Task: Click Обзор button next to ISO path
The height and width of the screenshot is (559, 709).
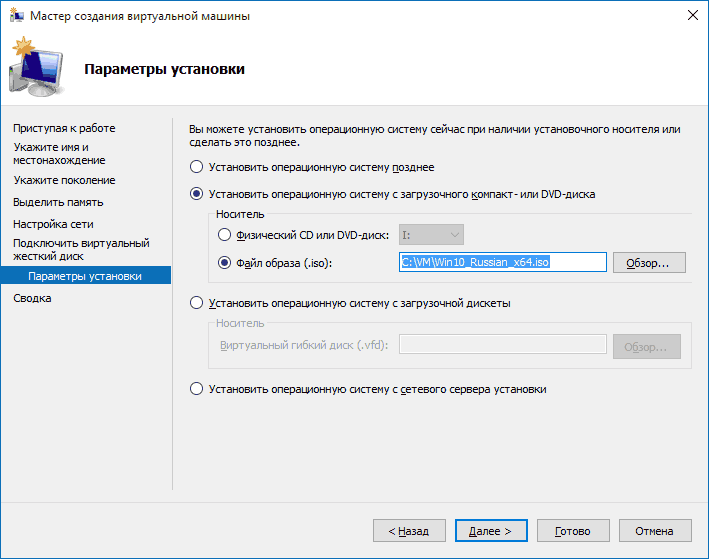Action: pos(648,263)
